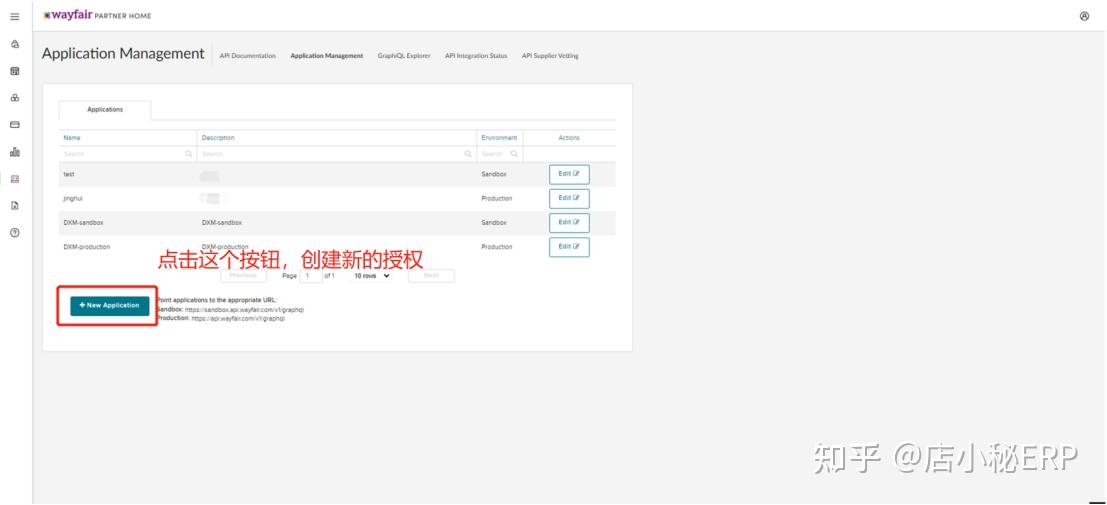Click Edit for the jinghui application
The image size is (1107, 505).
pyautogui.click(x=569, y=198)
